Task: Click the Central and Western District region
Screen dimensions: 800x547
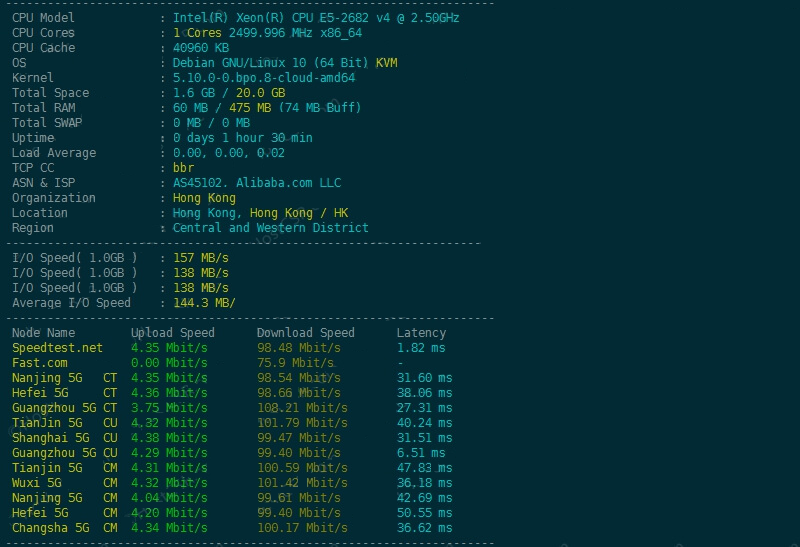Action: [x=270, y=228]
